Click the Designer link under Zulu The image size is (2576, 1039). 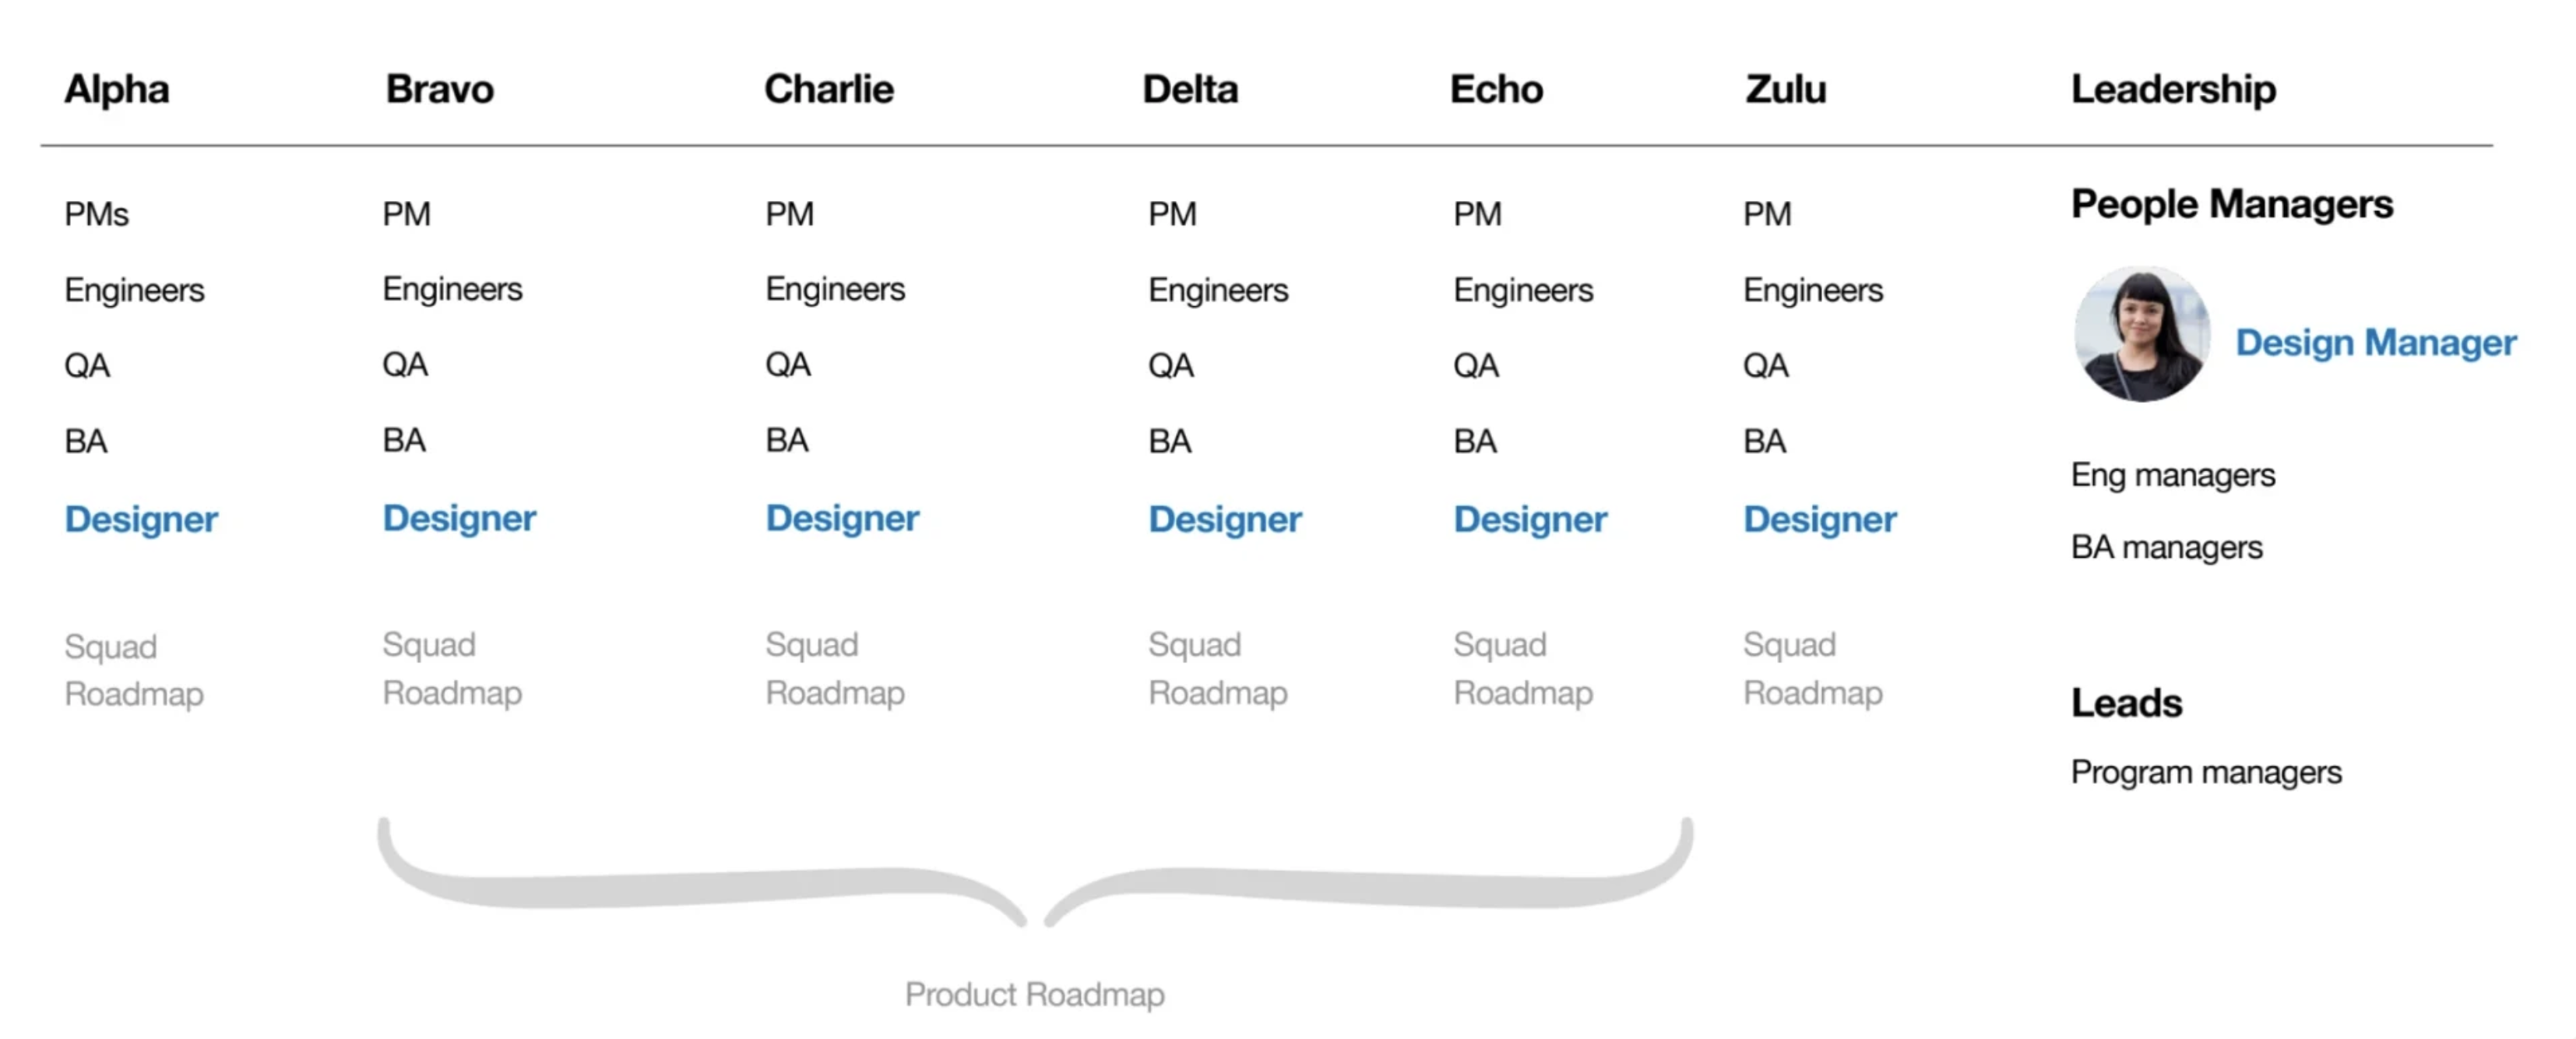point(1819,519)
